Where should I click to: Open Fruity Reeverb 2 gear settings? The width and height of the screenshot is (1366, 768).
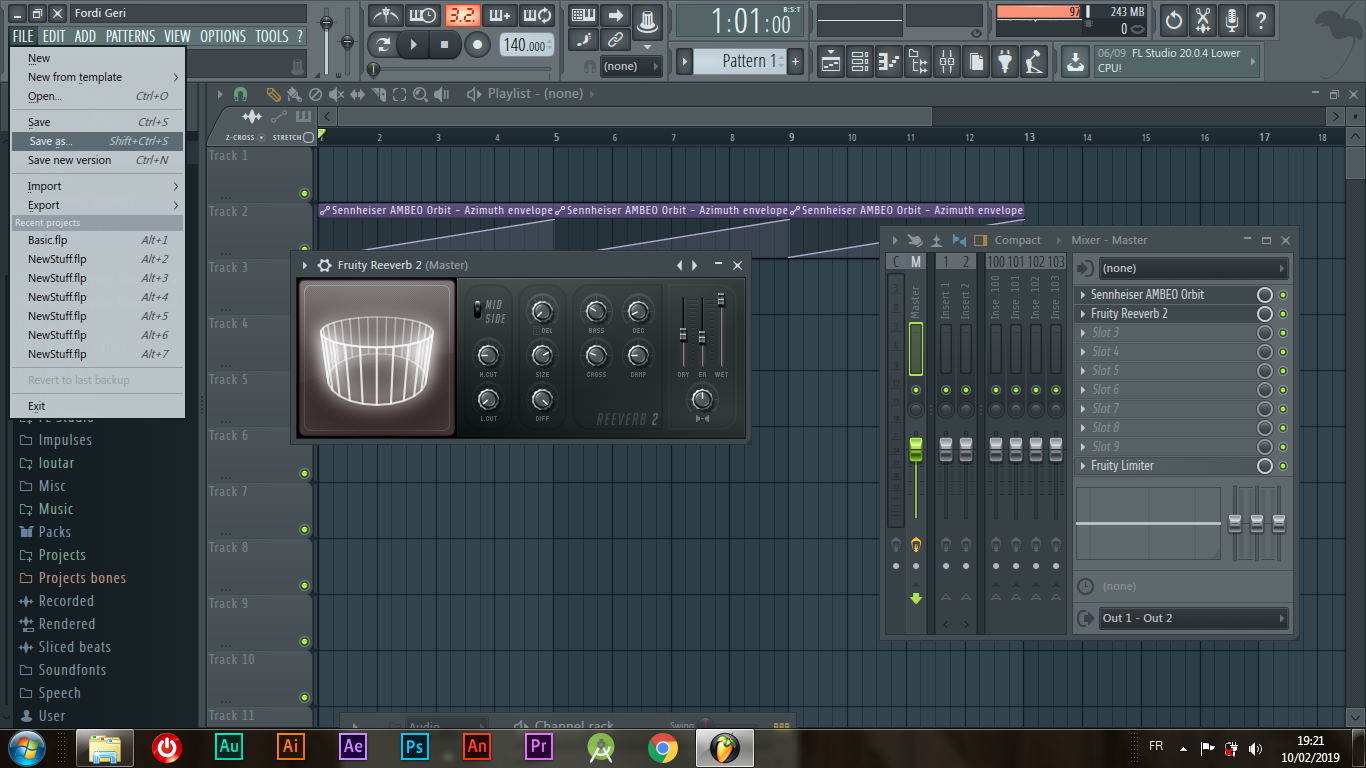324,265
